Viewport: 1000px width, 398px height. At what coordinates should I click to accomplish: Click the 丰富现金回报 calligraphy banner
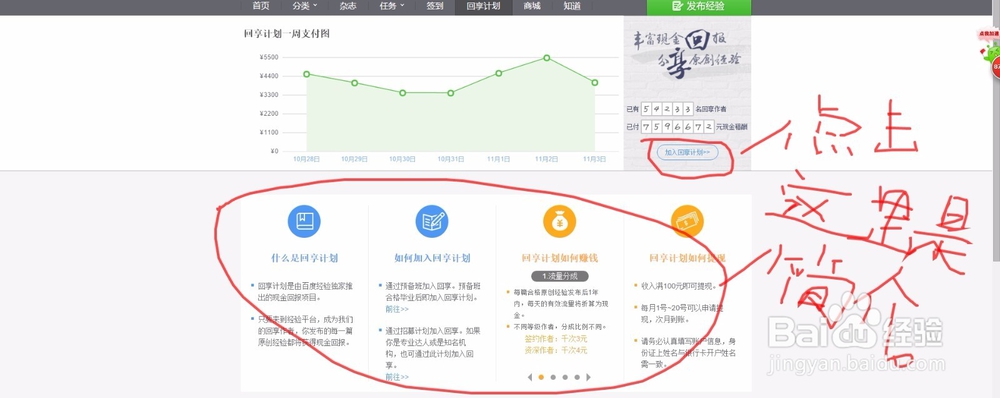click(688, 55)
